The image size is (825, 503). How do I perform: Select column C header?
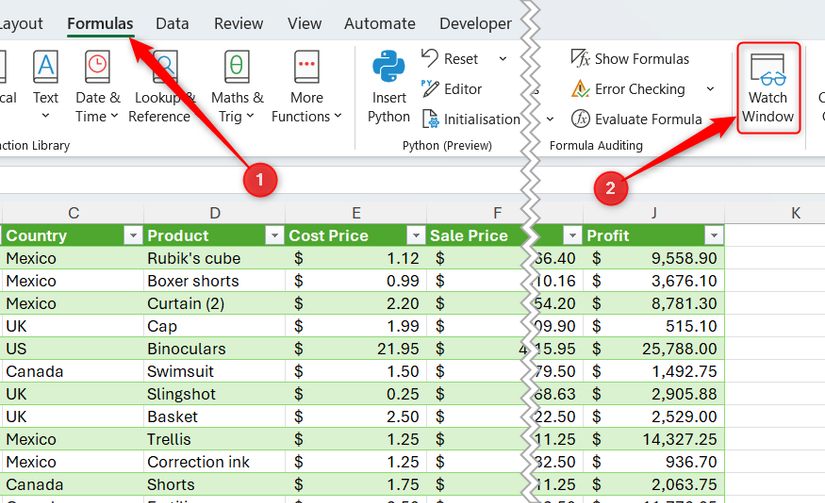point(73,213)
